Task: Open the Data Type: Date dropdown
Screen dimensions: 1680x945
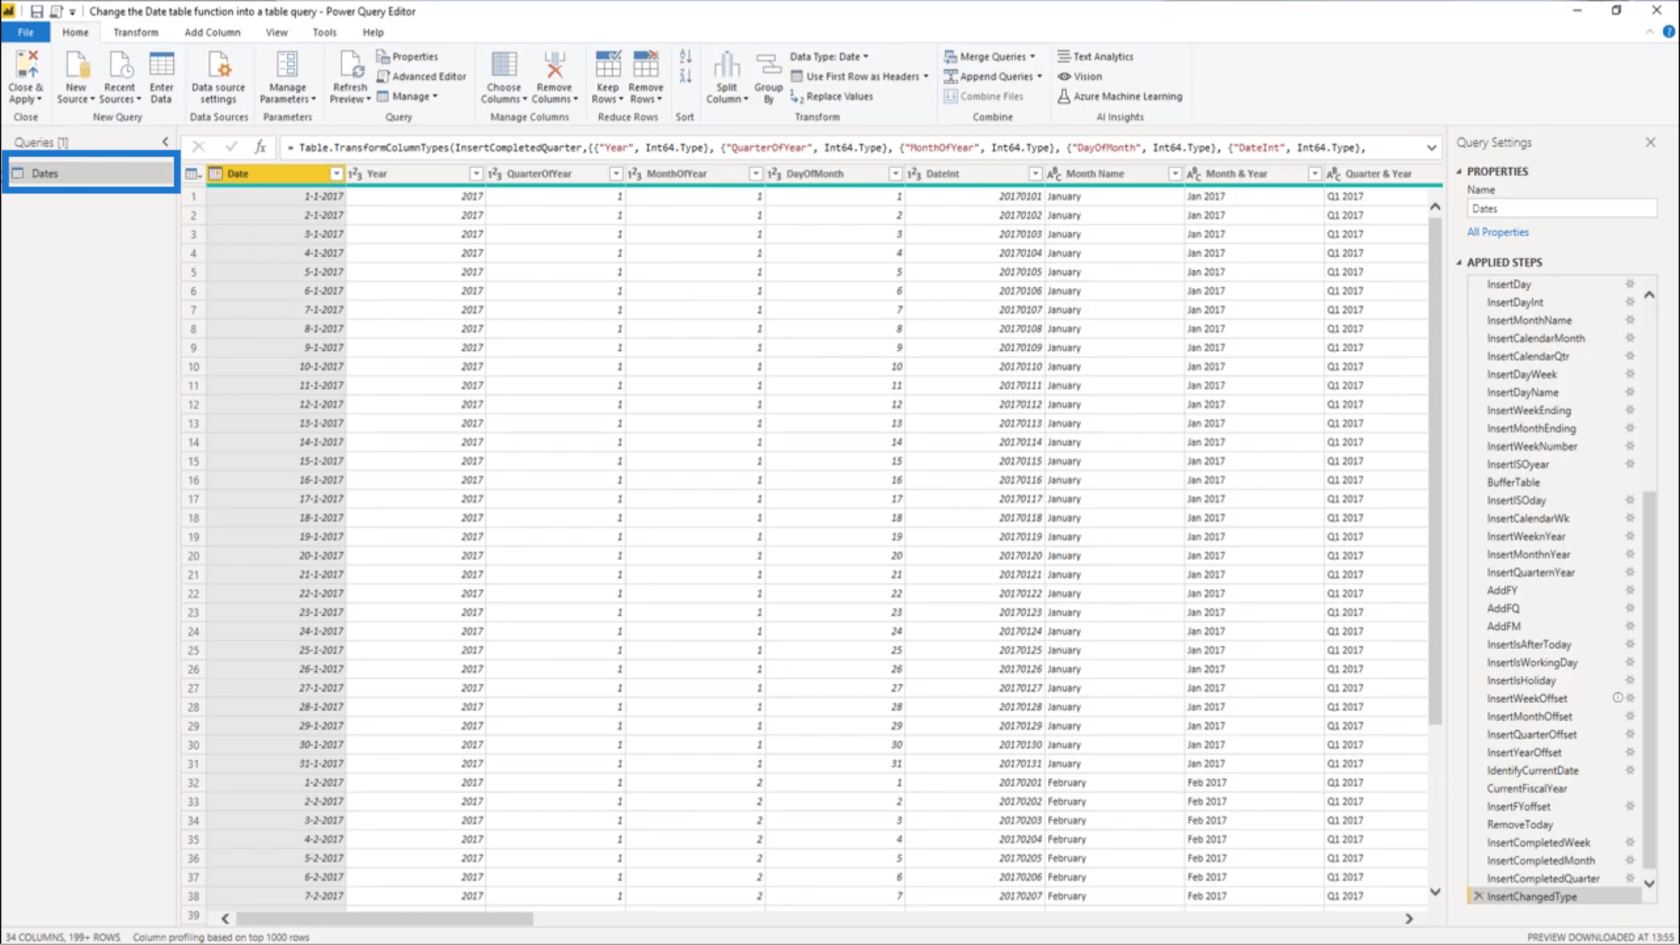Action: [x=829, y=57]
